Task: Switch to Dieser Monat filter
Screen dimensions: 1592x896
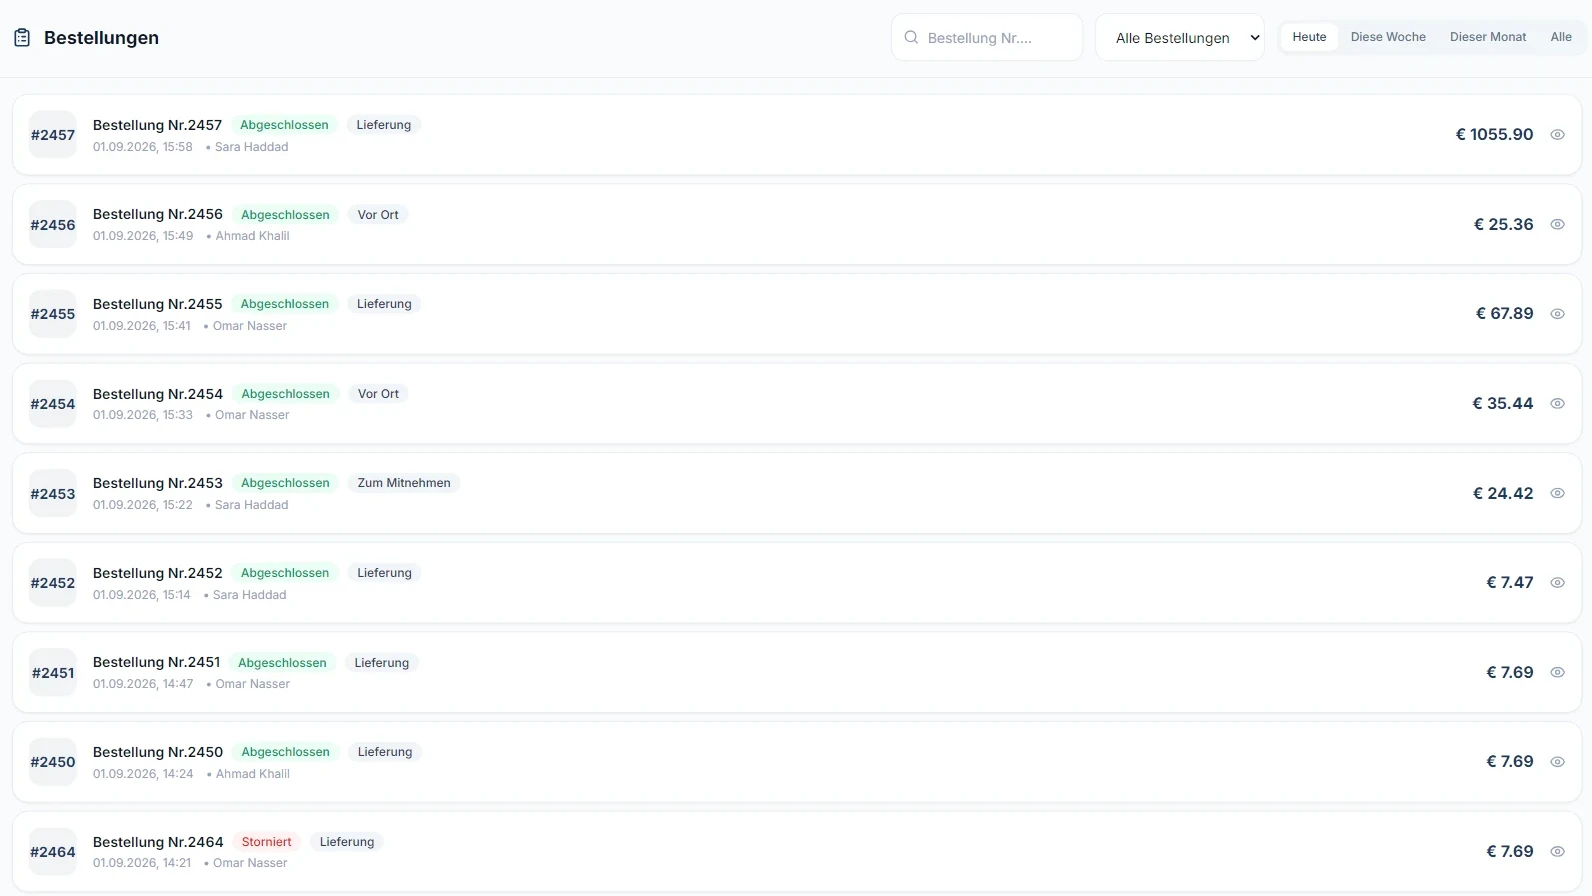Action: [x=1488, y=37]
